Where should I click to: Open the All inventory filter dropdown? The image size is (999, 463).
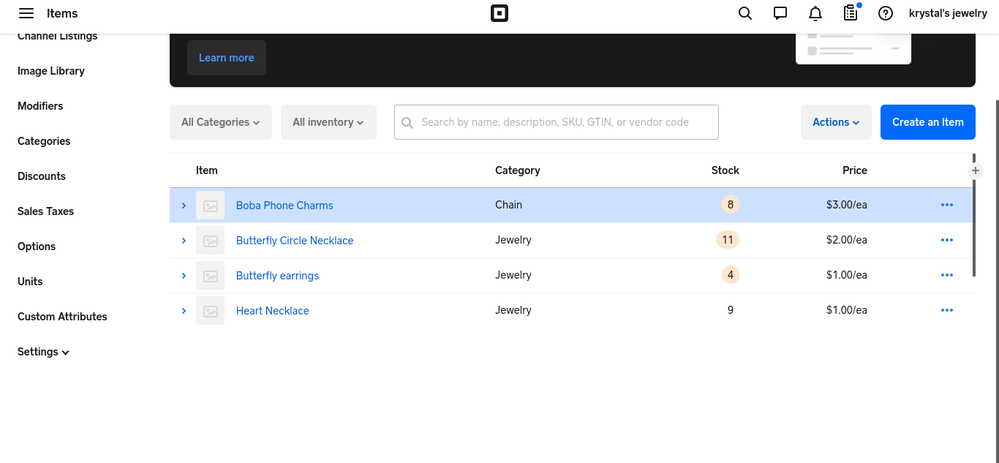pyautogui.click(x=328, y=122)
